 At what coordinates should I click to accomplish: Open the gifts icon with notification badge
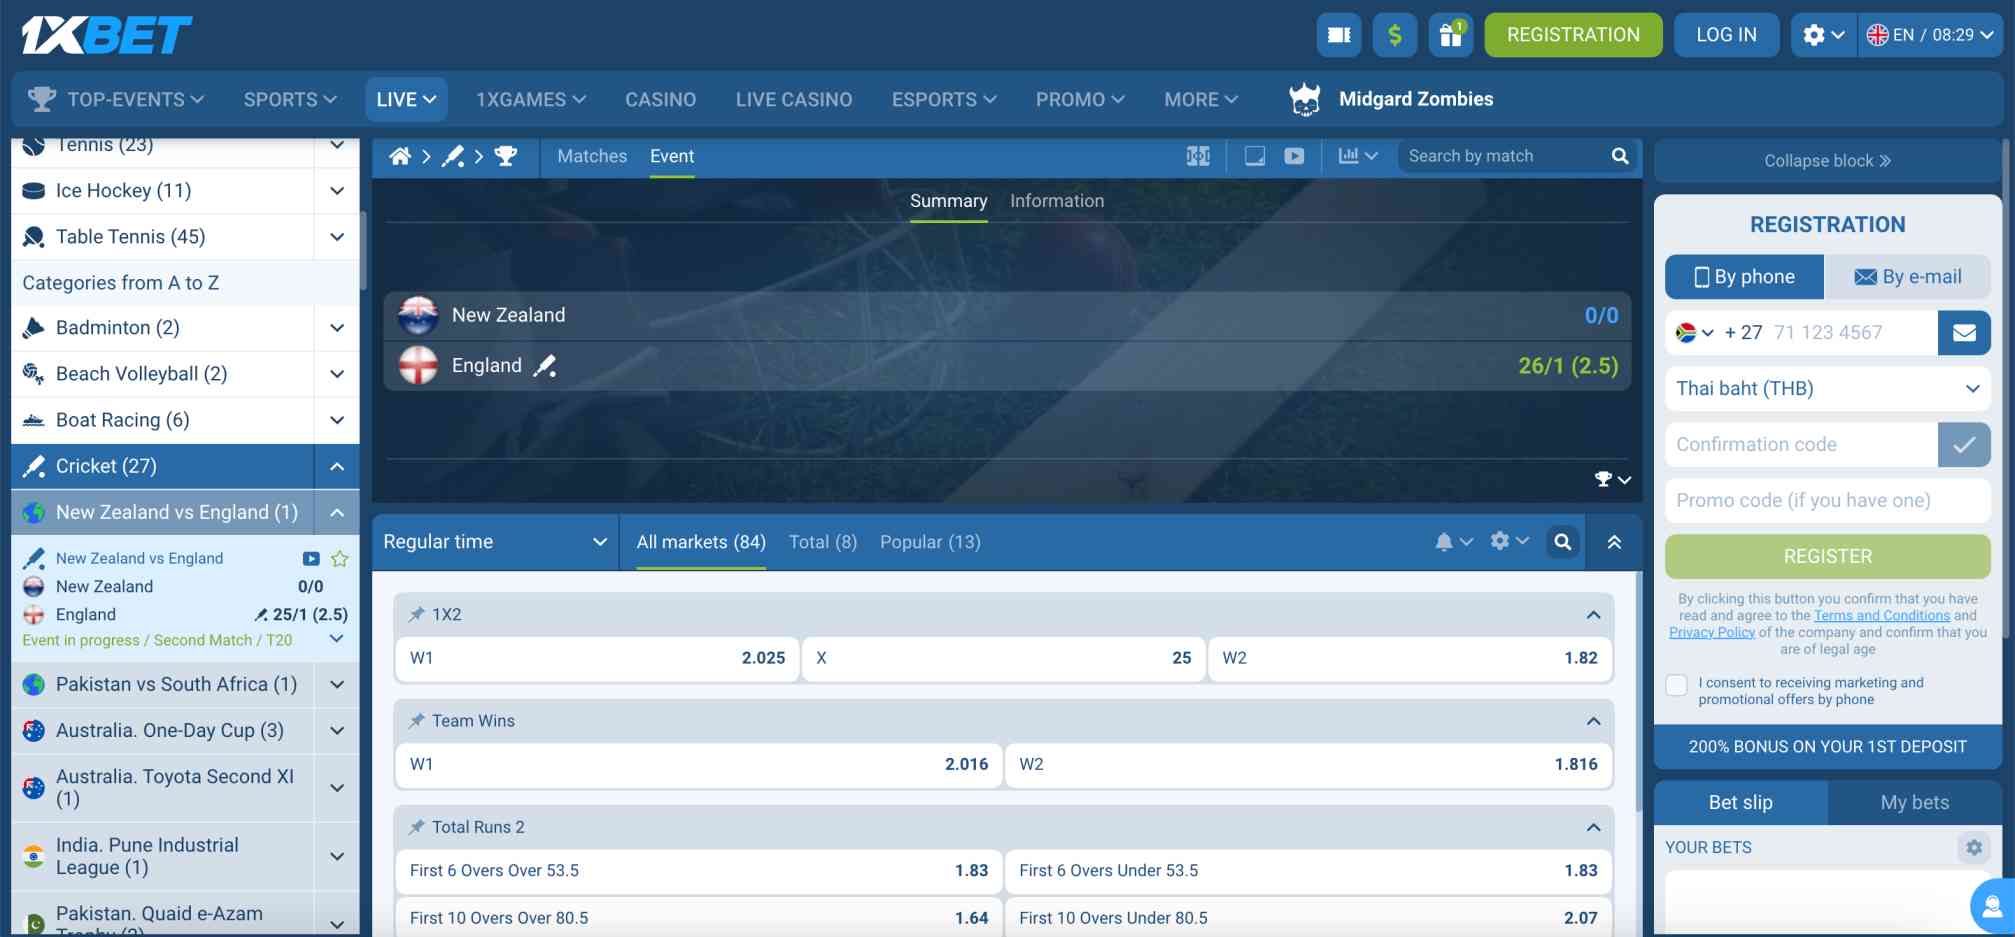click(1450, 34)
